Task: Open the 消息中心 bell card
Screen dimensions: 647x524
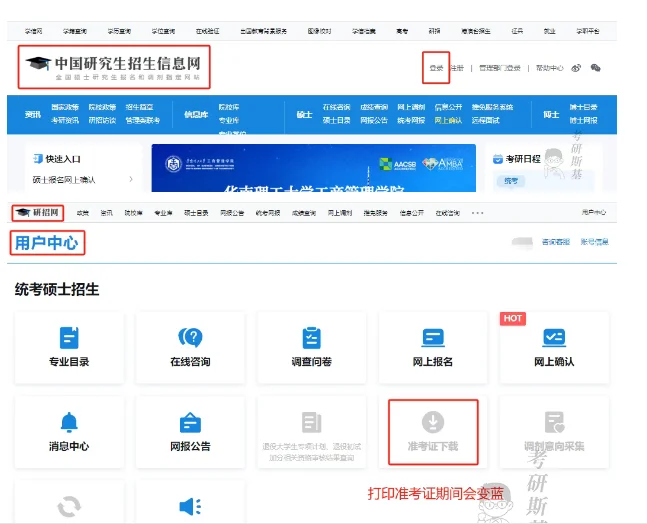Action: (x=69, y=432)
